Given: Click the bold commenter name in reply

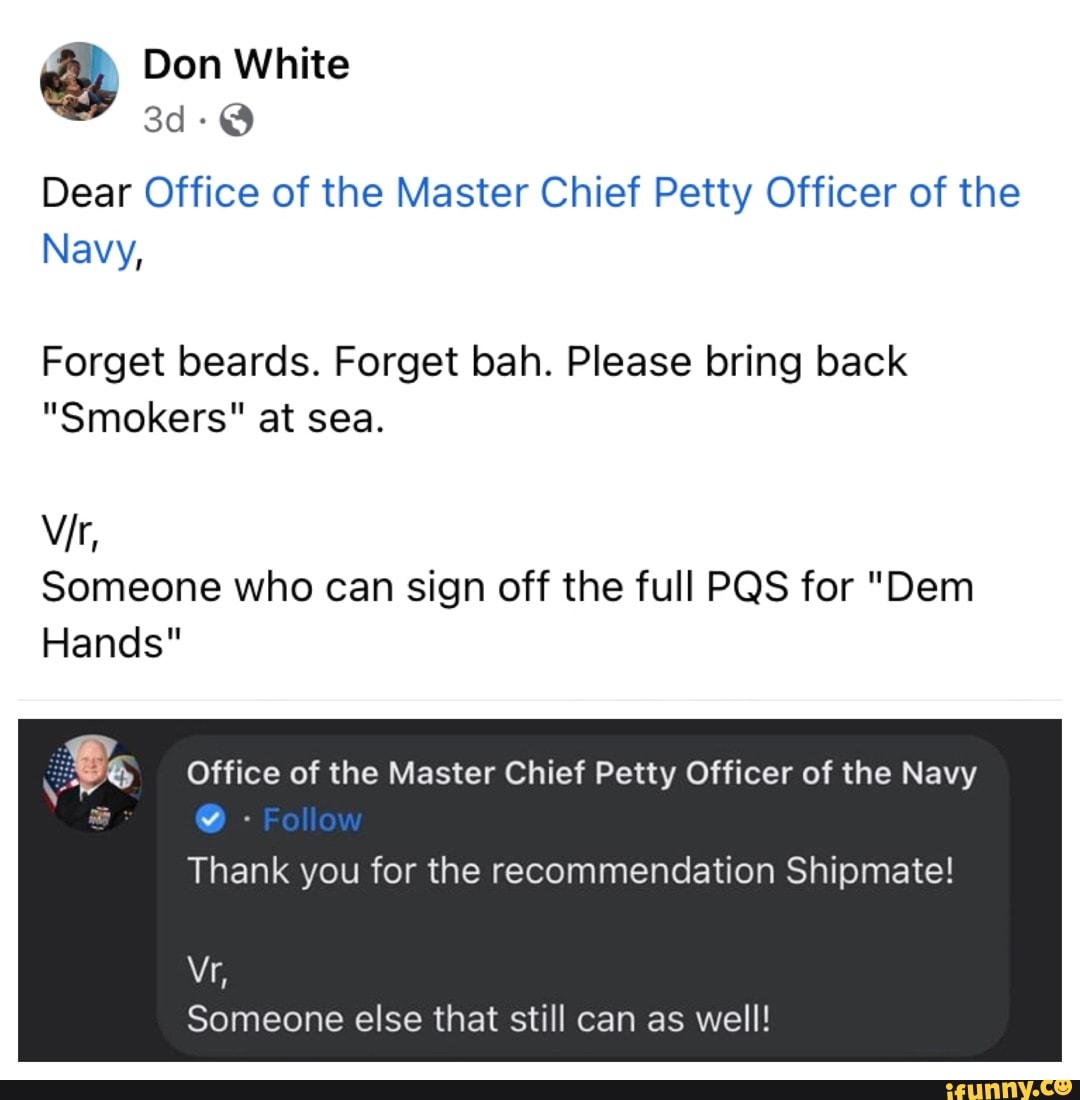Looking at the screenshot, I should (581, 772).
